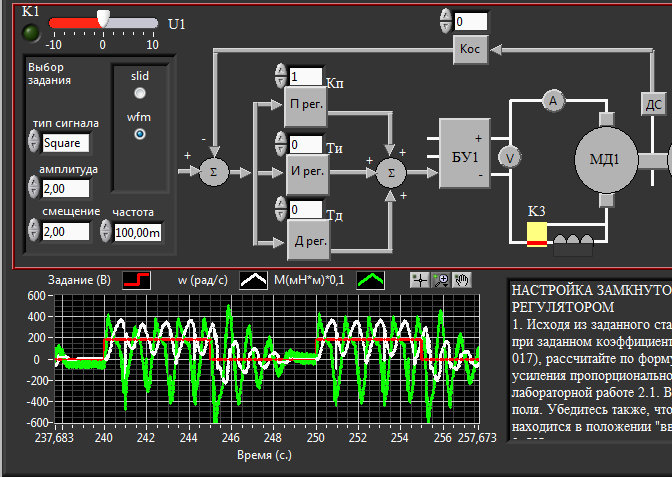672x477 pixels.
Task: Open the signal type Square selector
Action: [x=66, y=143]
